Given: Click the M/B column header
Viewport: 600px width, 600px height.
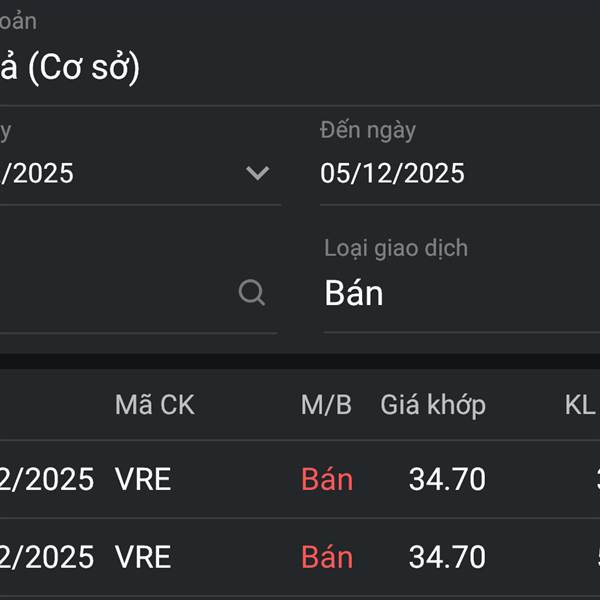Looking at the screenshot, I should [326, 405].
